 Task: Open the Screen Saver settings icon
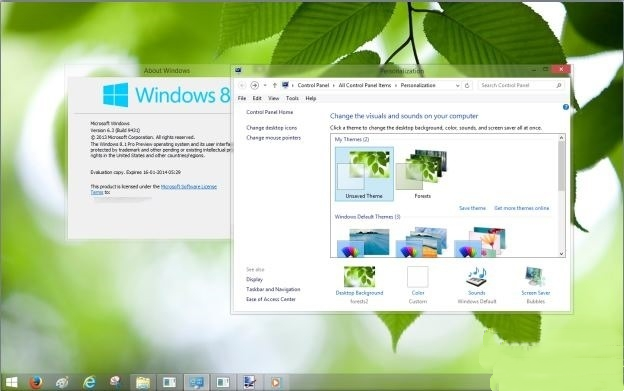pyautogui.click(x=534, y=277)
